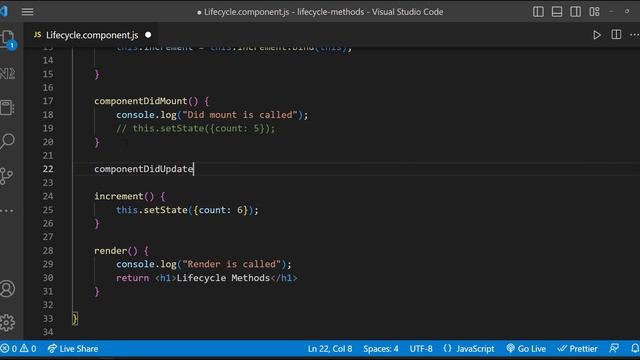The height and width of the screenshot is (360, 640).
Task: Click Lifecycle Methods heading text in JSX
Action: coord(223,278)
